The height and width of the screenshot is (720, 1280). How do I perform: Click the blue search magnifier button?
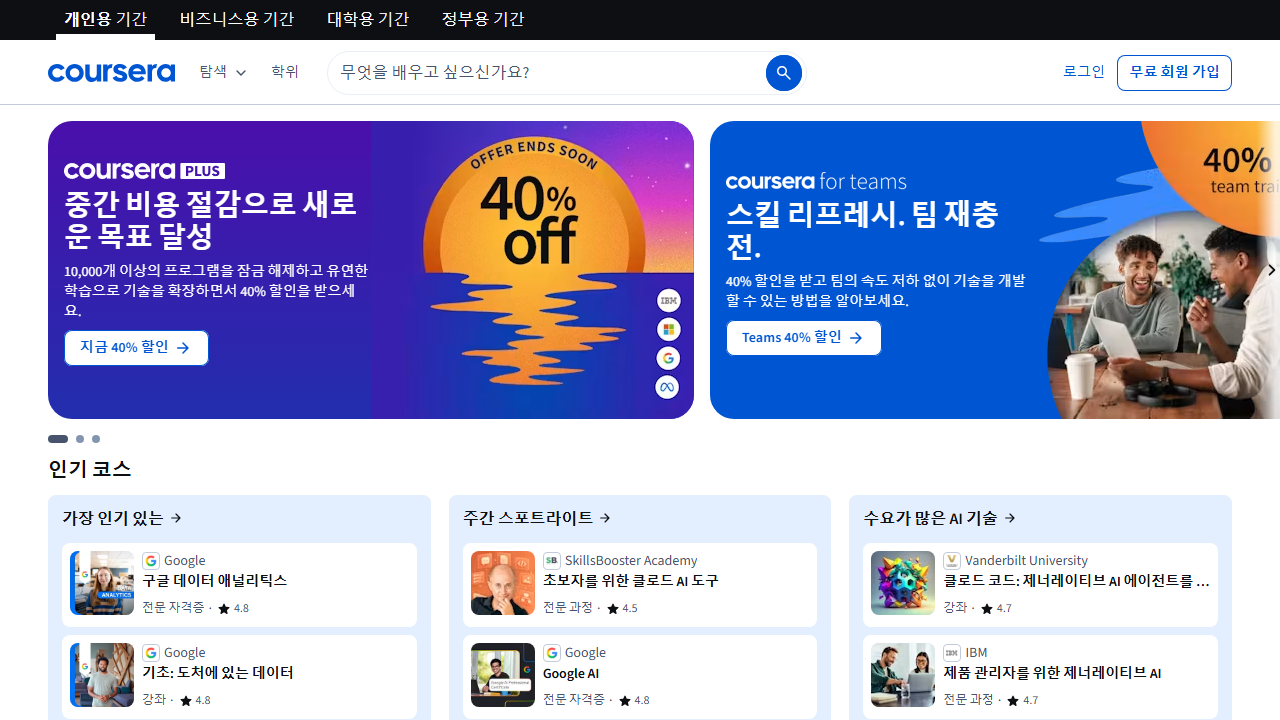coord(784,73)
